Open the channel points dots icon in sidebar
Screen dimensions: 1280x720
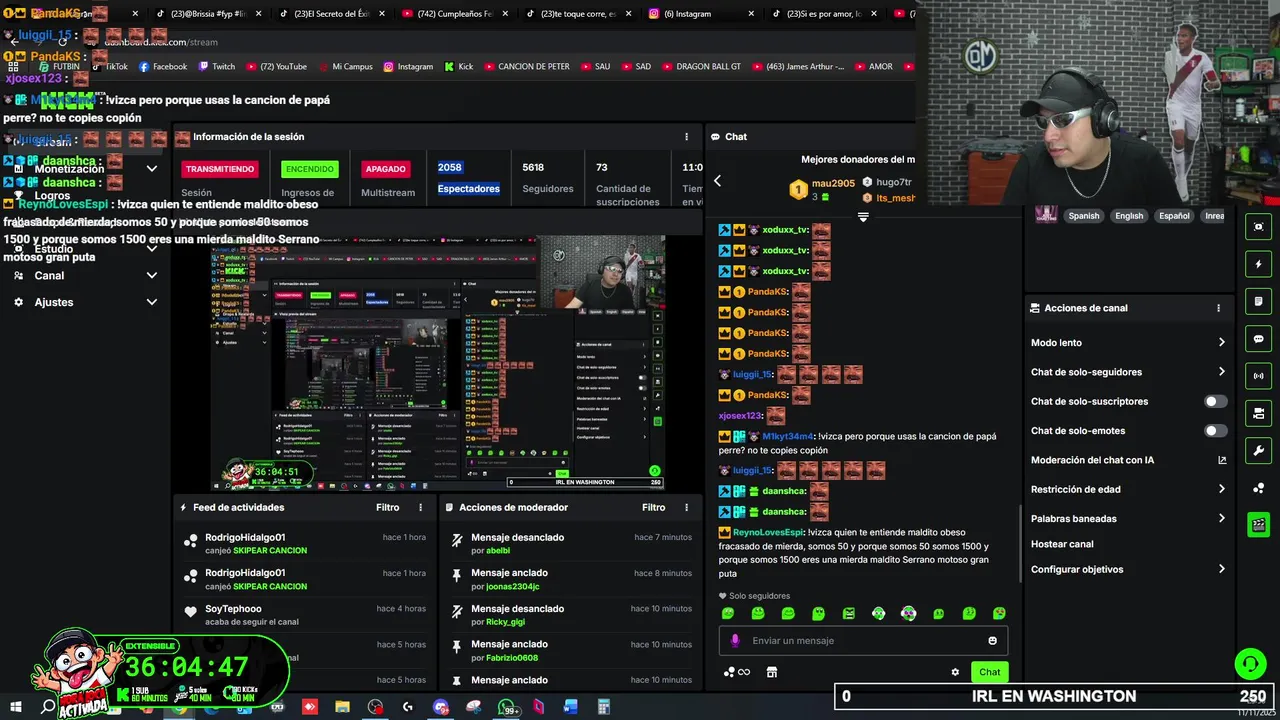pos(1258,488)
